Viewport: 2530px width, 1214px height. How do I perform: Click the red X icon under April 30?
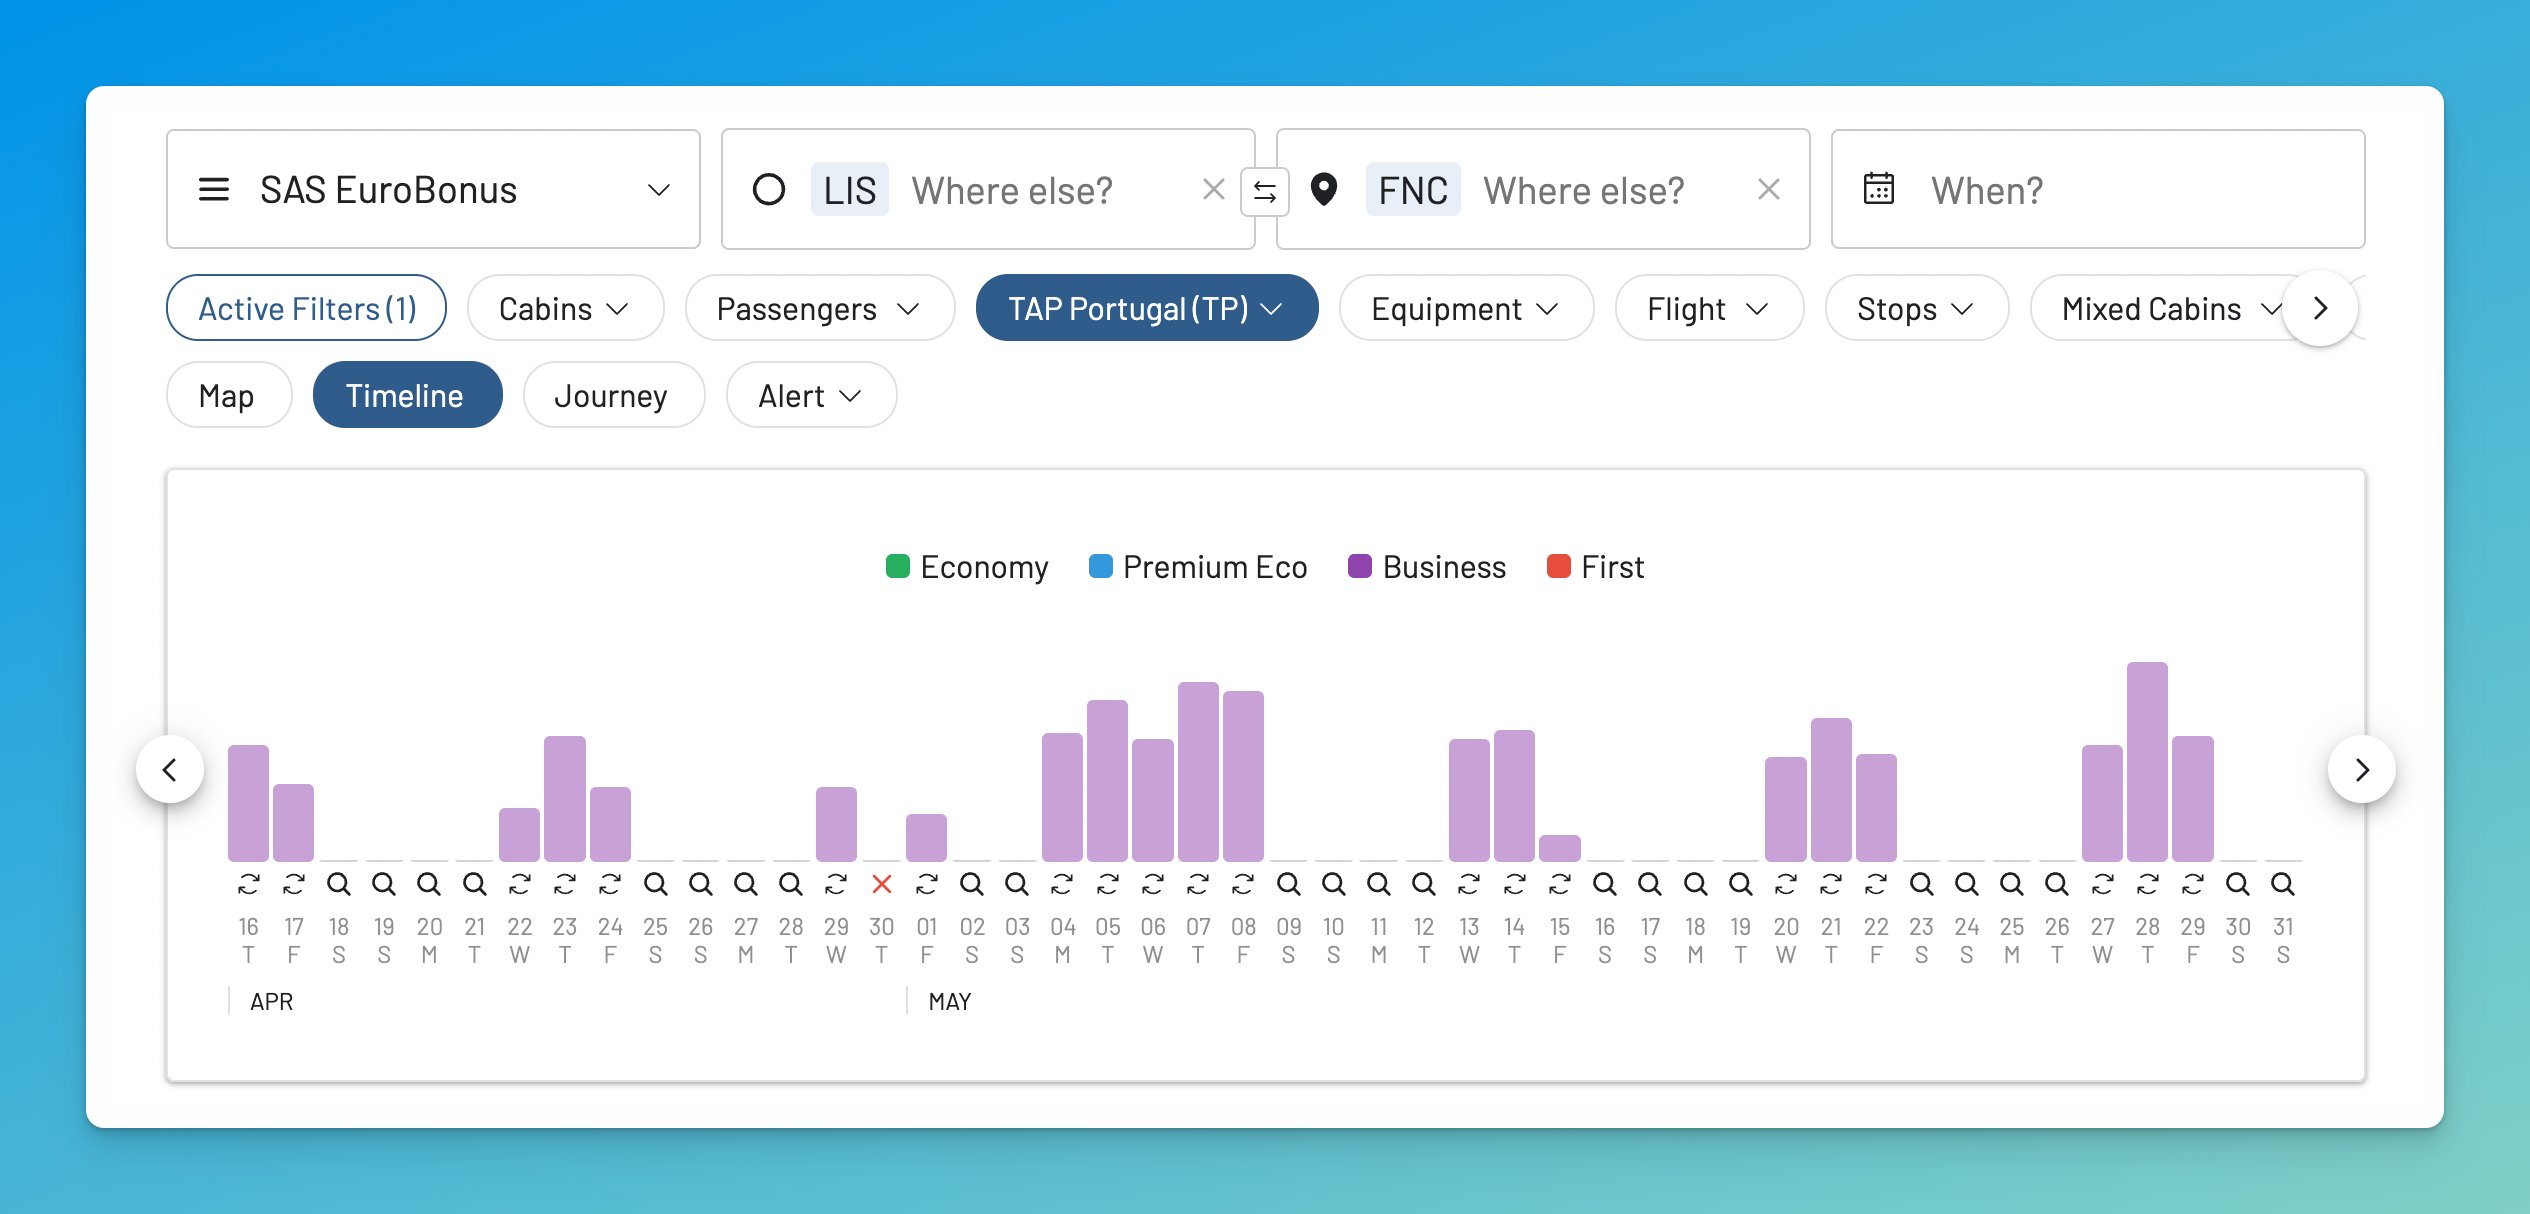(x=881, y=884)
